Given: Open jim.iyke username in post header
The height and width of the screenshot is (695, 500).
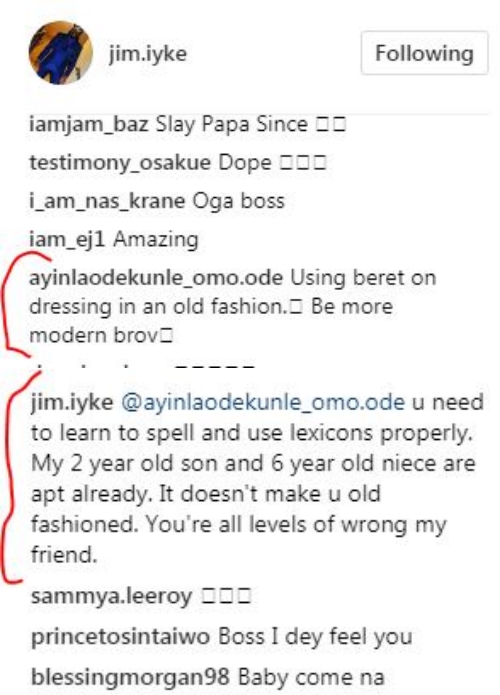Looking at the screenshot, I should click(148, 54).
